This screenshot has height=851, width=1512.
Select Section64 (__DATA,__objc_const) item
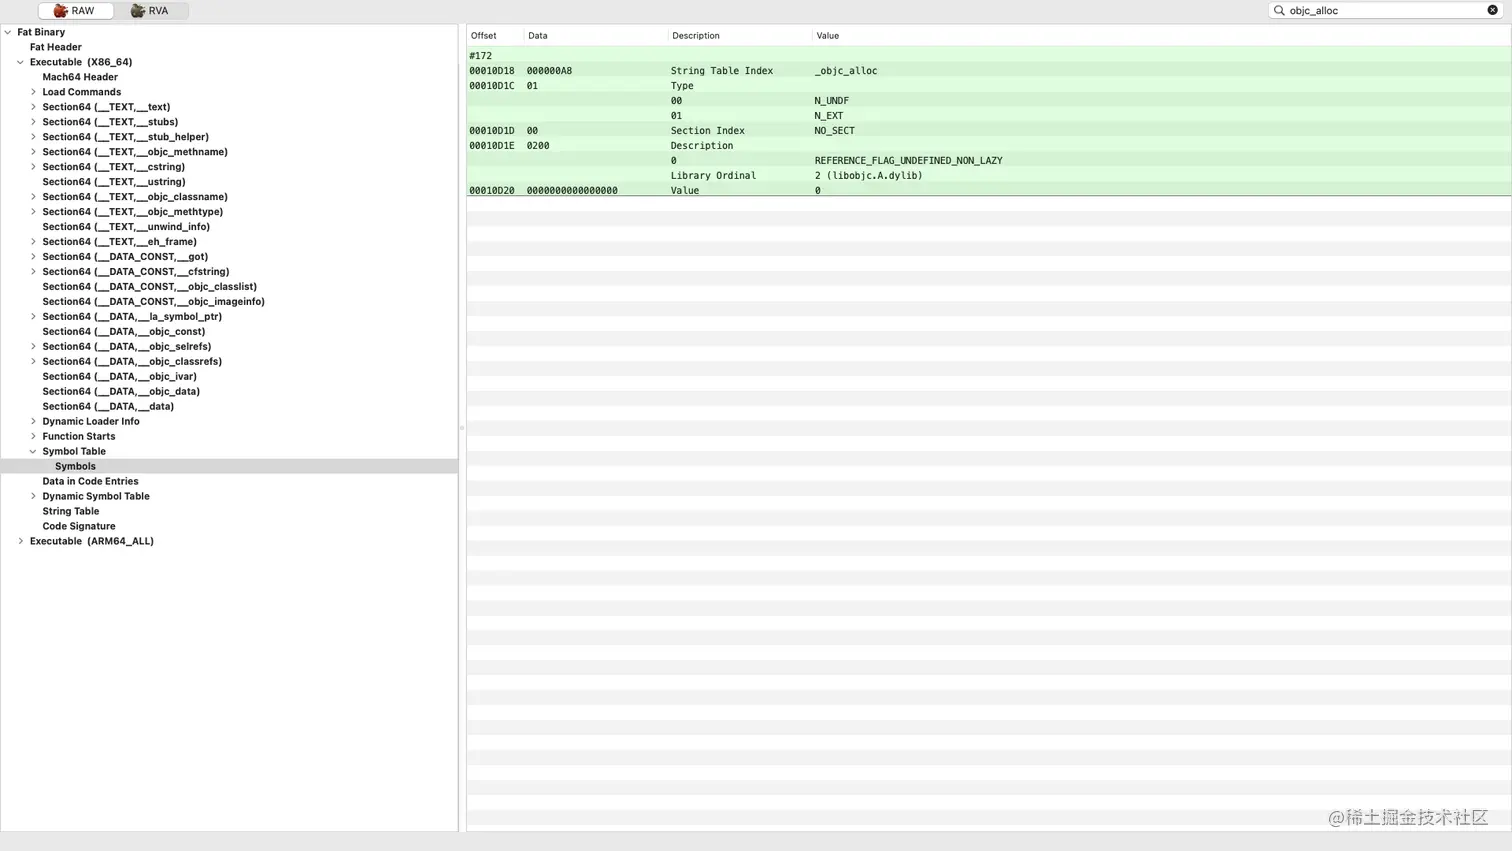[123, 332]
